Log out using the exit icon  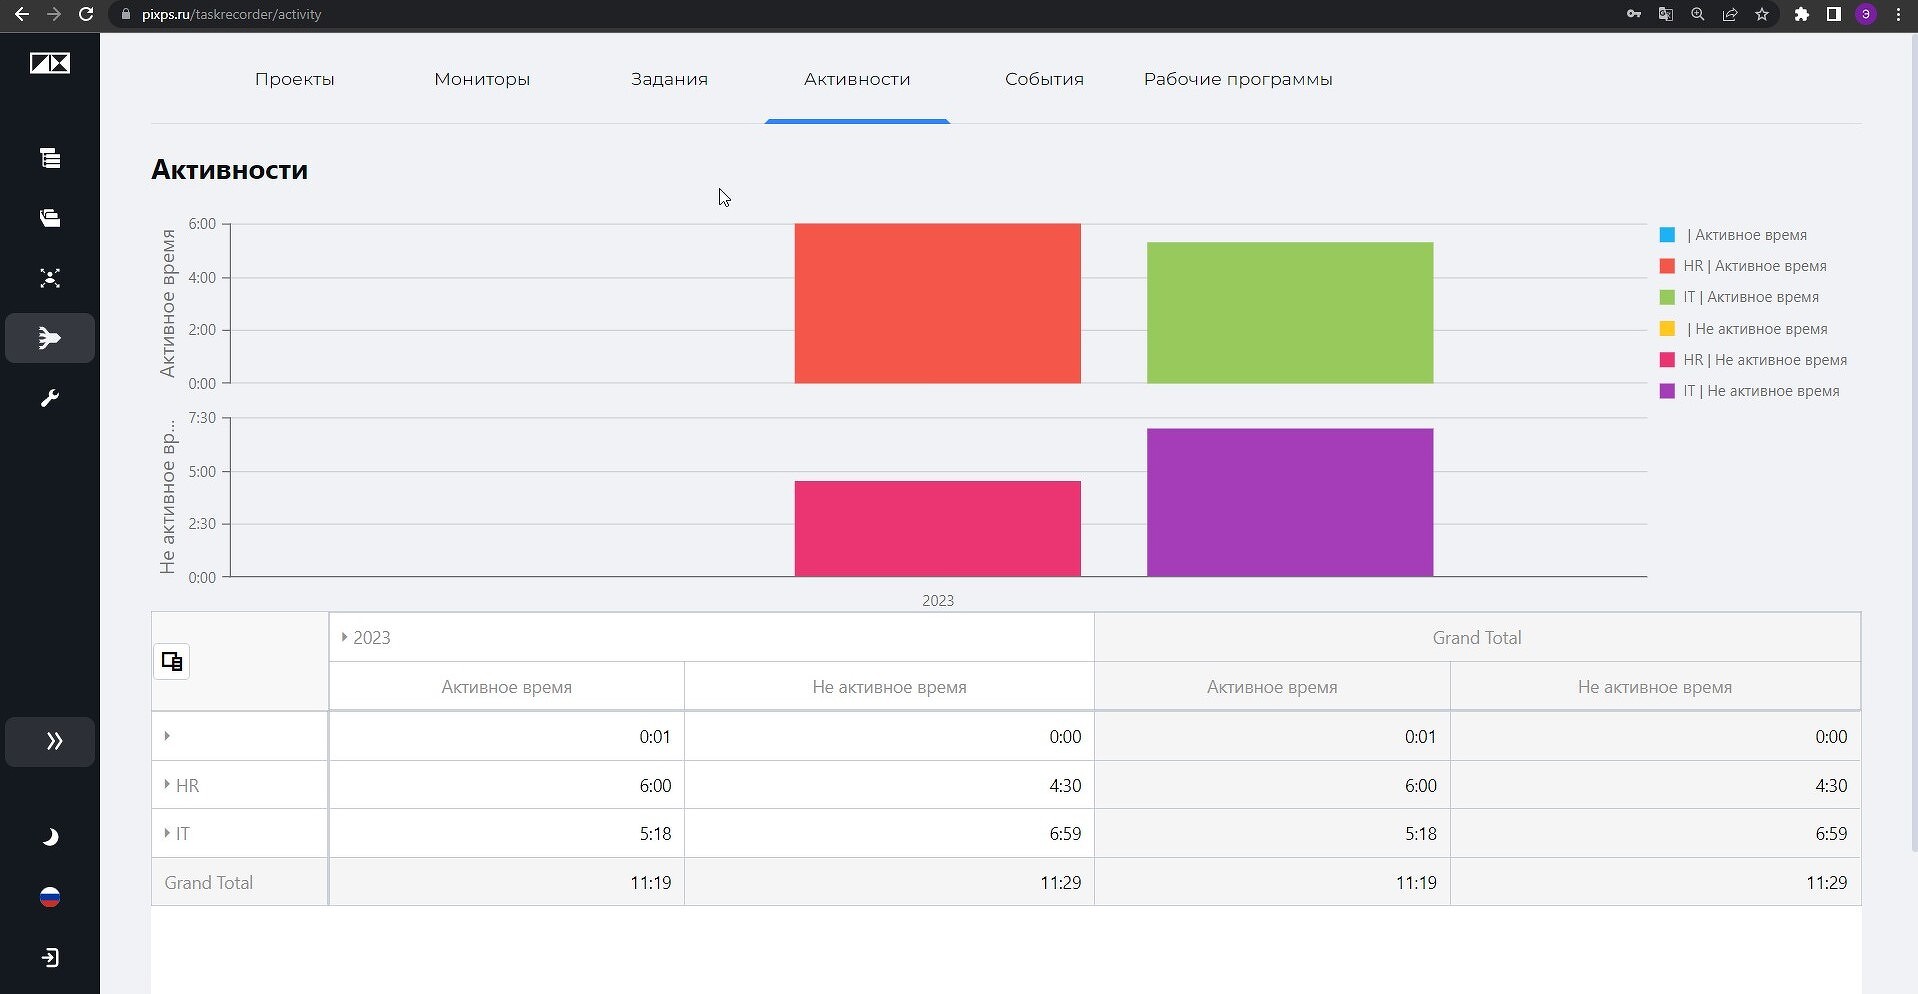click(x=50, y=958)
